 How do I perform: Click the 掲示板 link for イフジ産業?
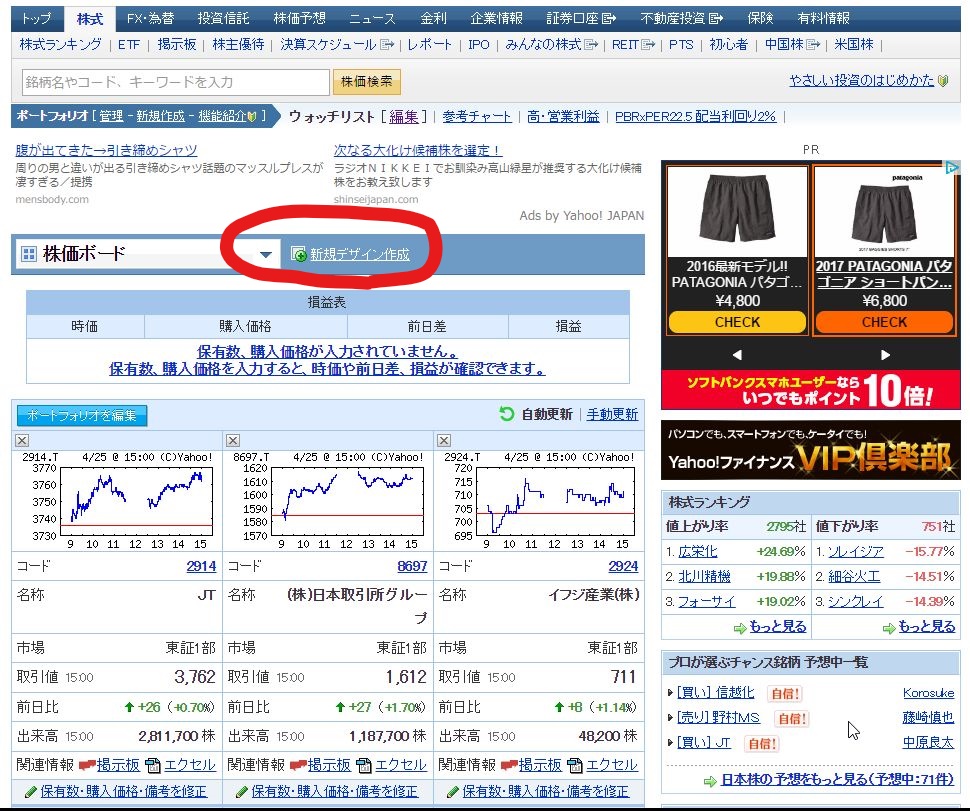point(540,765)
